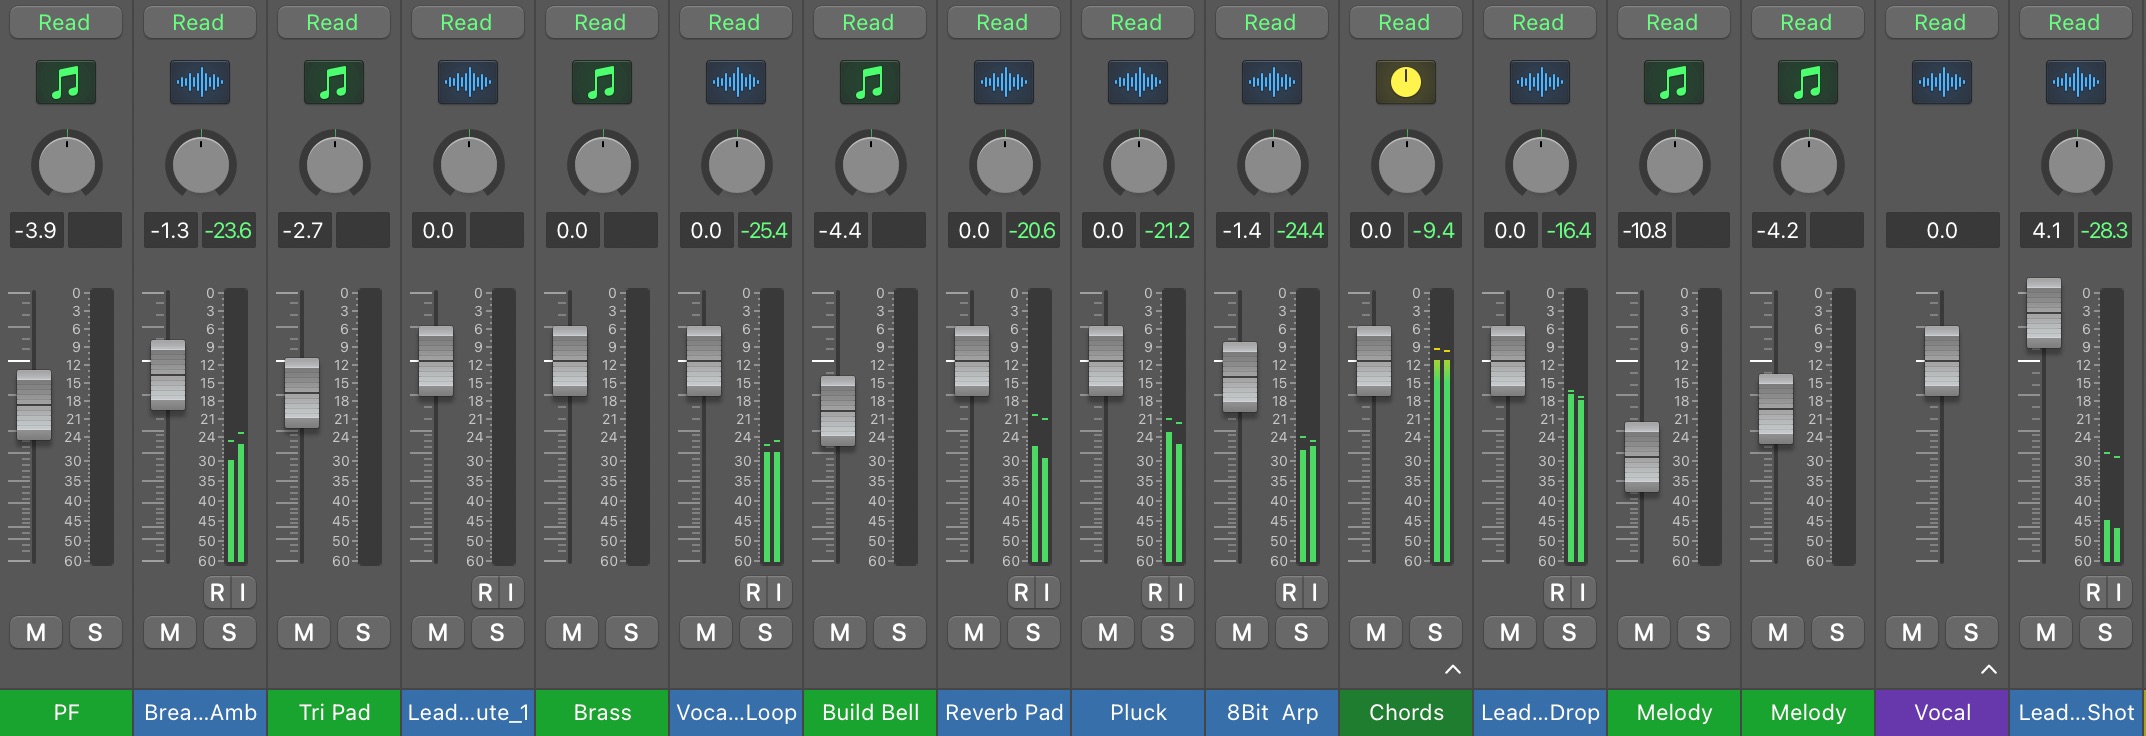The height and width of the screenshot is (736, 2146).
Task: Click the -10.8 Melody channel note icon
Action: pos(1674,82)
